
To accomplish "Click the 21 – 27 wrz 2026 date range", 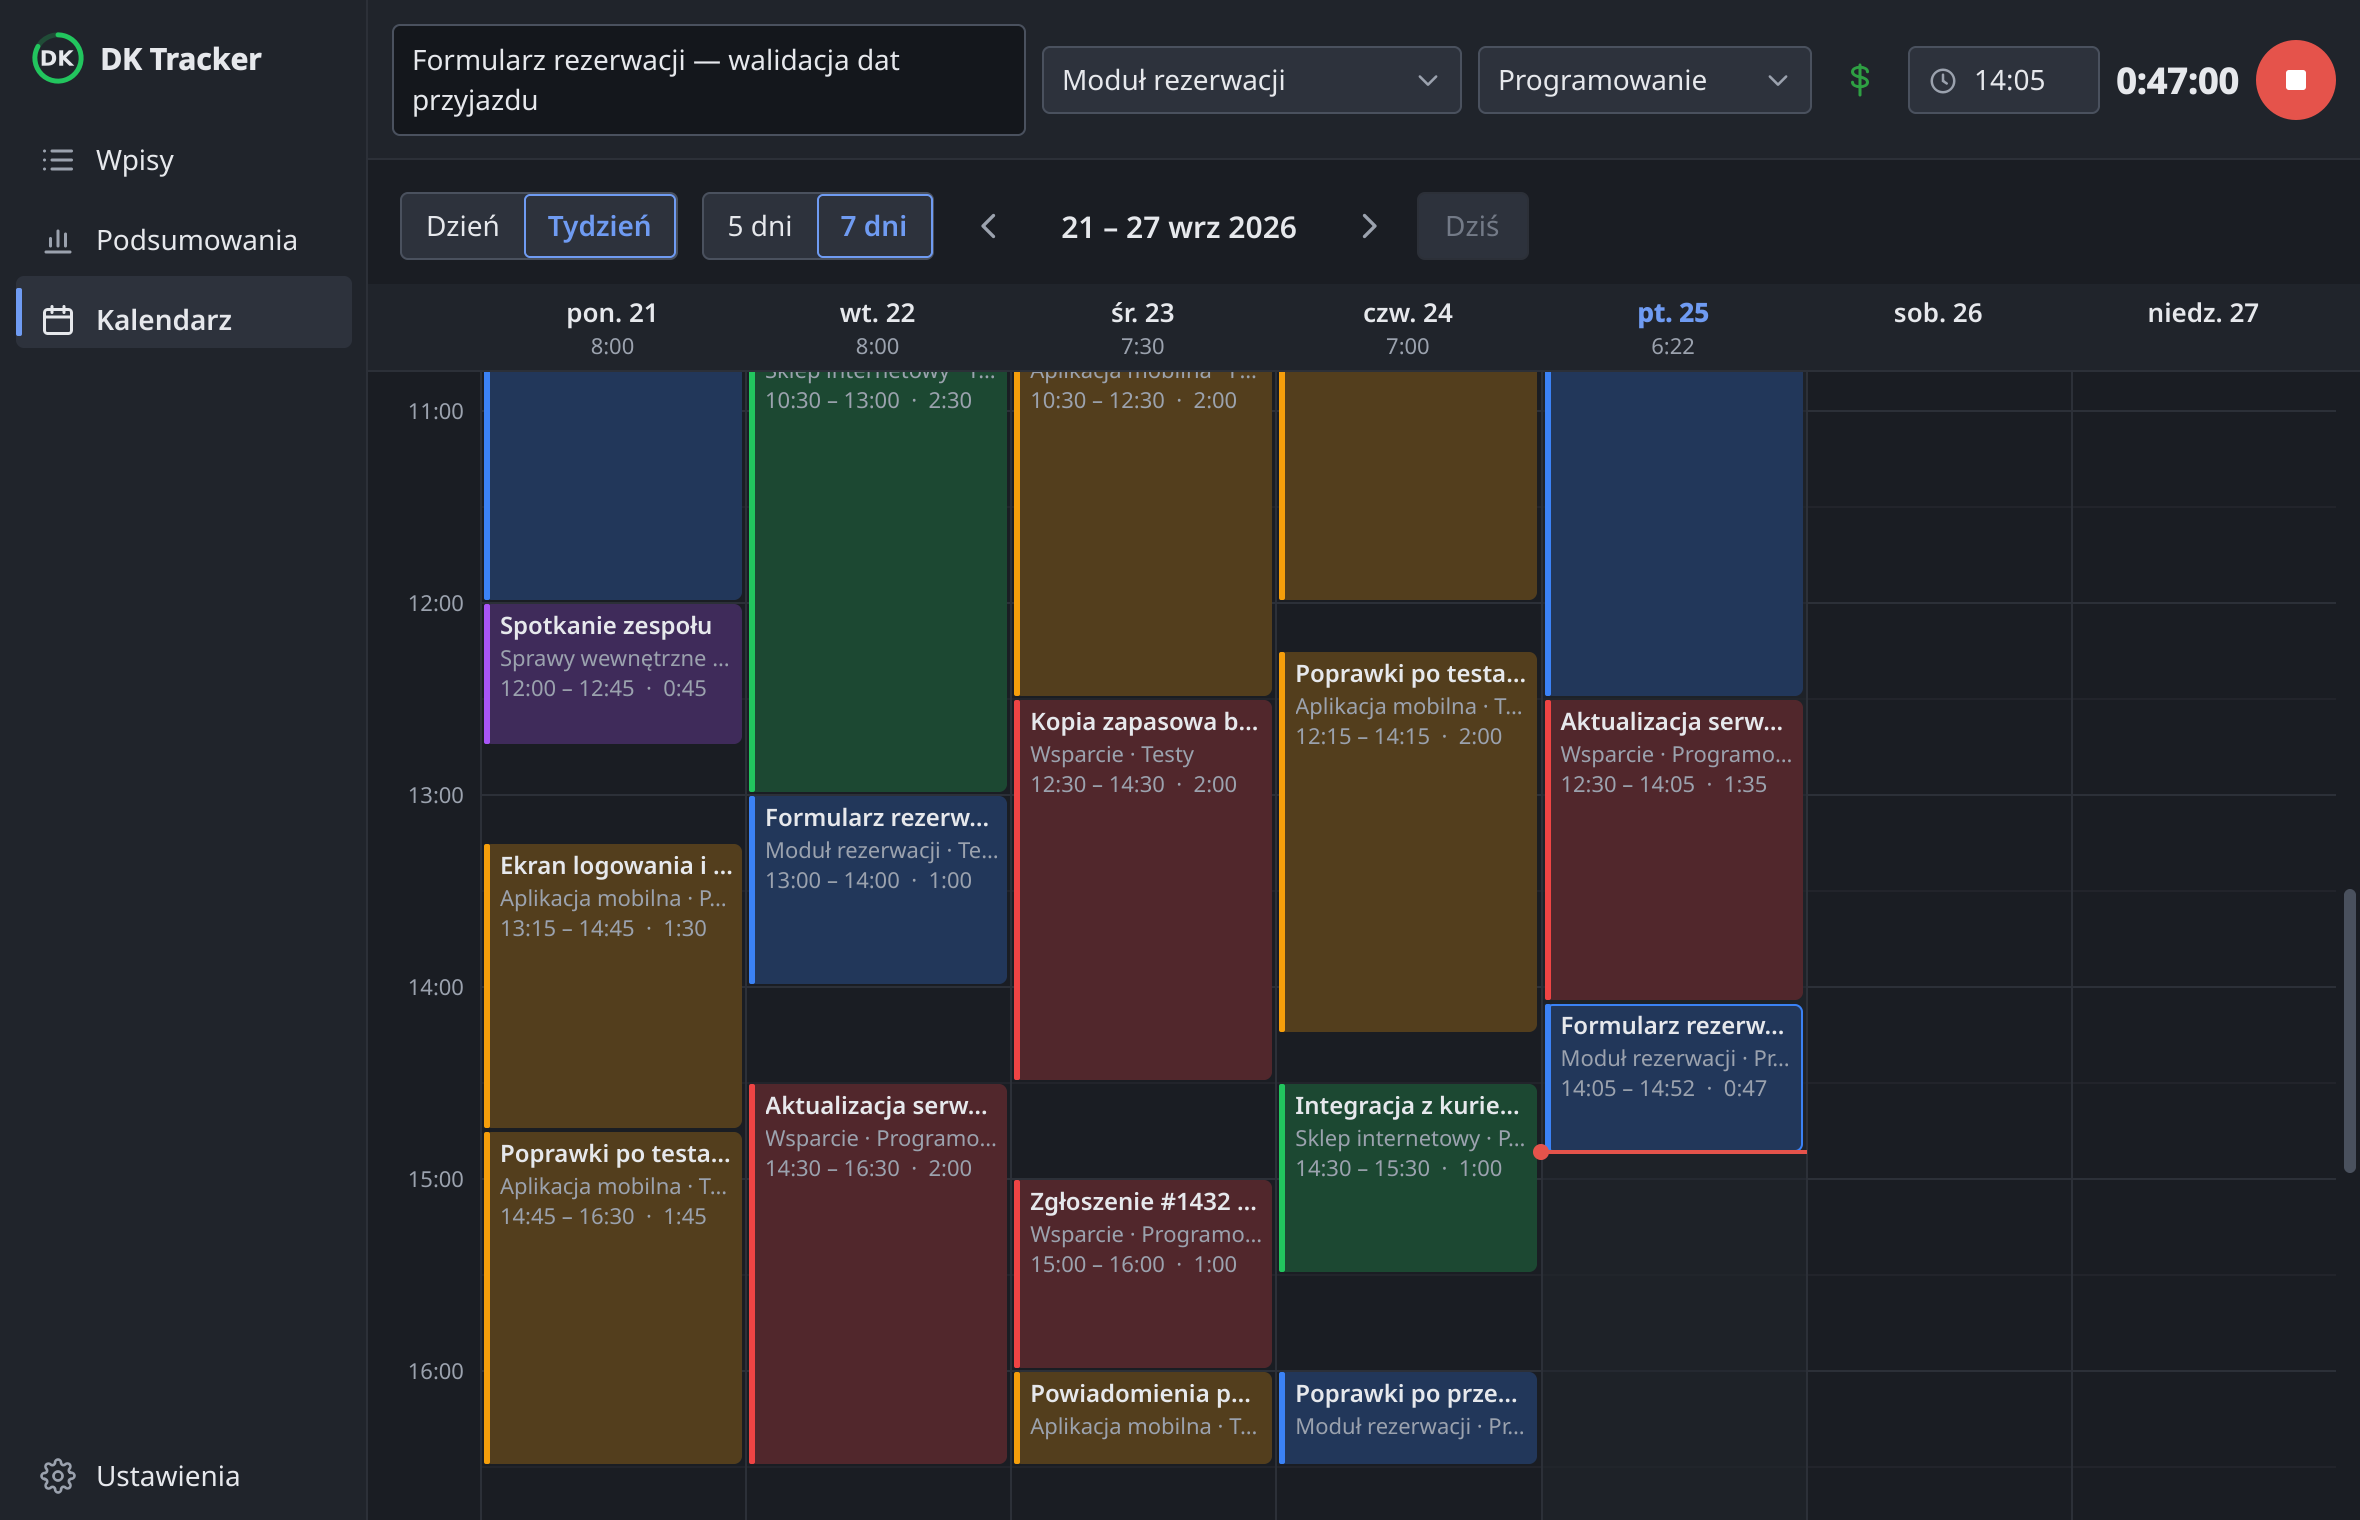I will click(1178, 227).
